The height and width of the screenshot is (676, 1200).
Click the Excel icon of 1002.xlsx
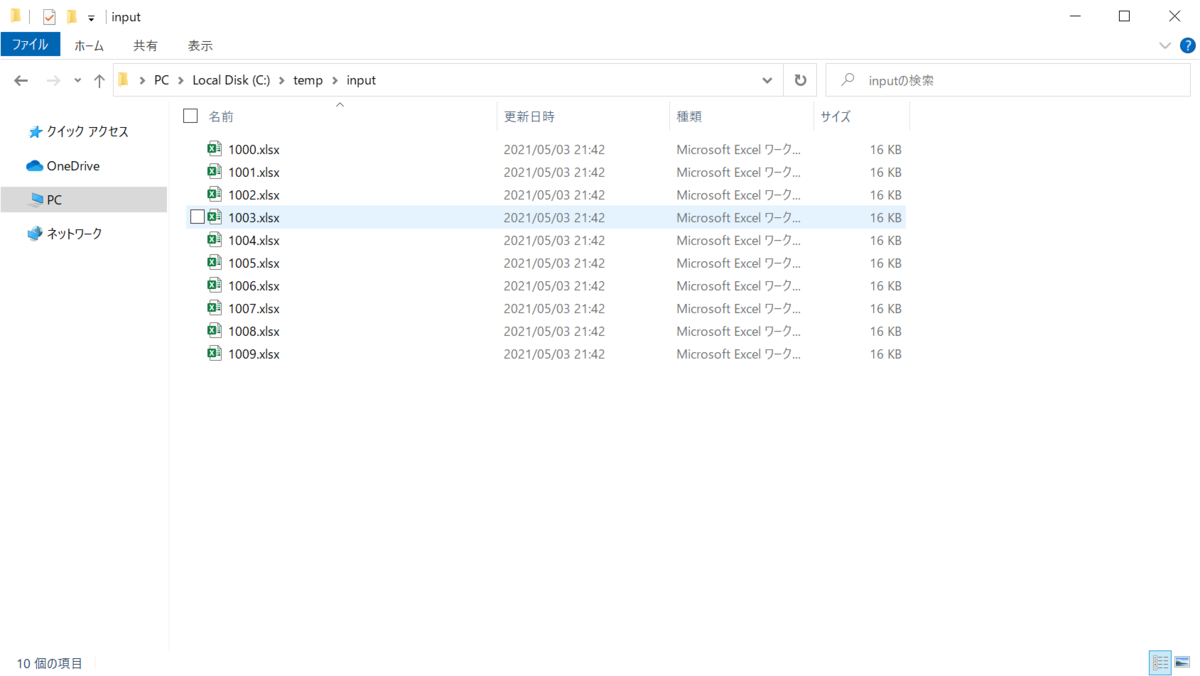pos(214,195)
